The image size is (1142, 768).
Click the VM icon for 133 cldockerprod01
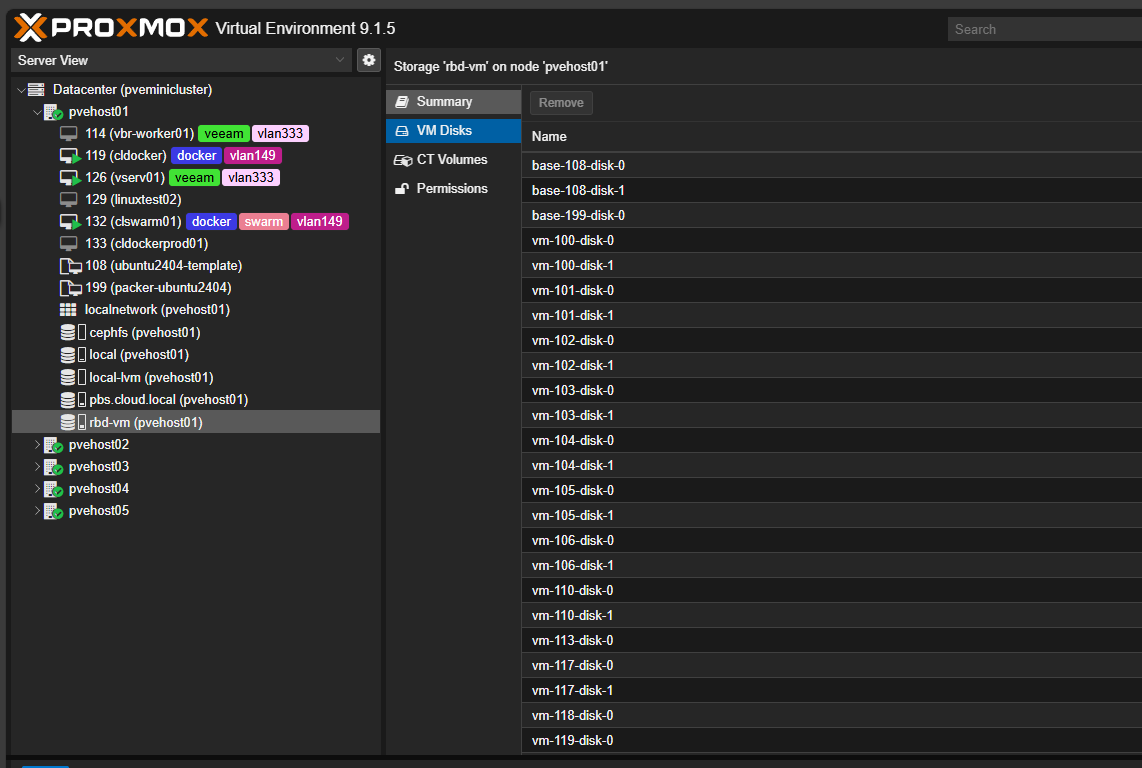click(x=68, y=243)
